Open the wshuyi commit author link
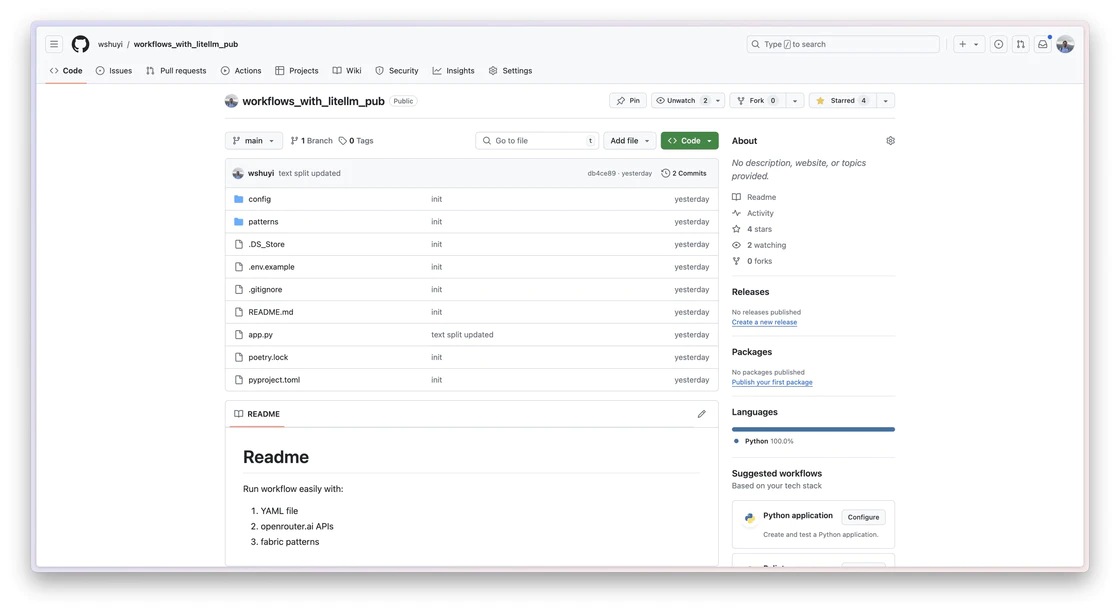This screenshot has height=613, width=1120. (x=261, y=174)
